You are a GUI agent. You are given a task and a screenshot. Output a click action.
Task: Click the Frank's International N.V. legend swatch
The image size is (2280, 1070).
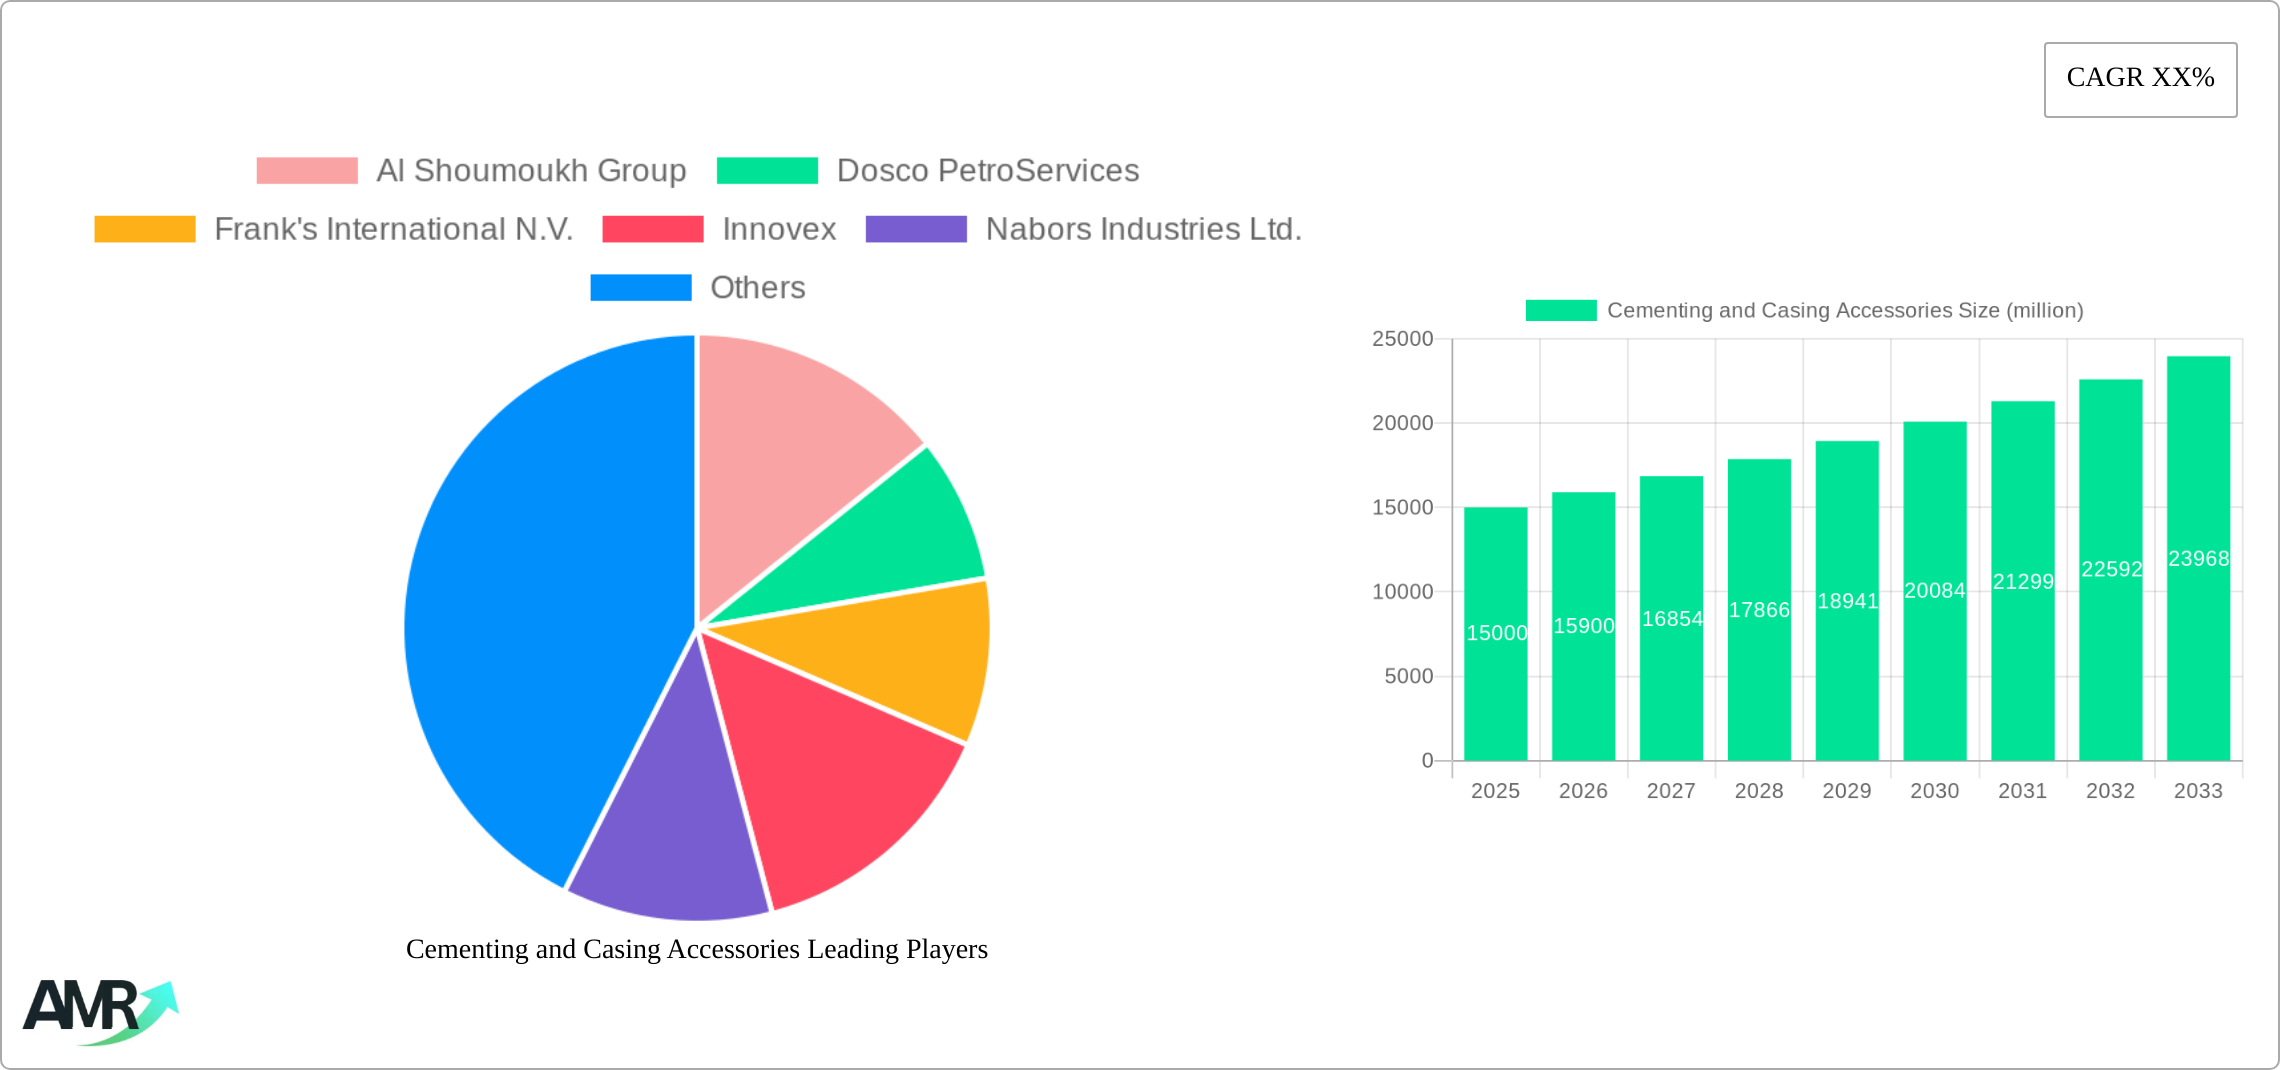(x=145, y=229)
